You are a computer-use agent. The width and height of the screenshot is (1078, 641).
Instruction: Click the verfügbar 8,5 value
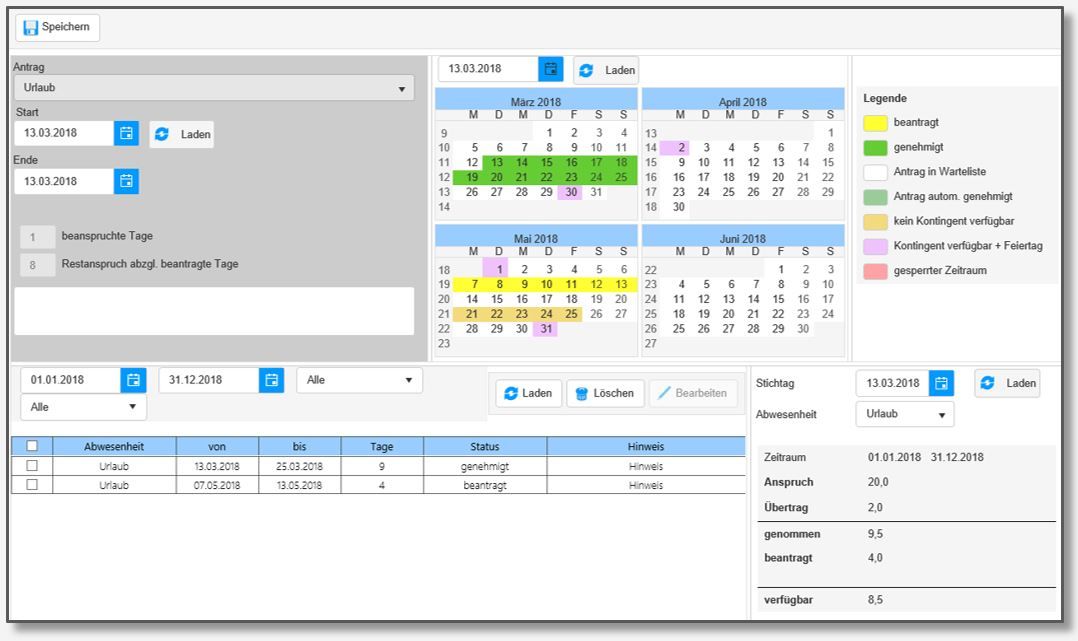click(875, 600)
